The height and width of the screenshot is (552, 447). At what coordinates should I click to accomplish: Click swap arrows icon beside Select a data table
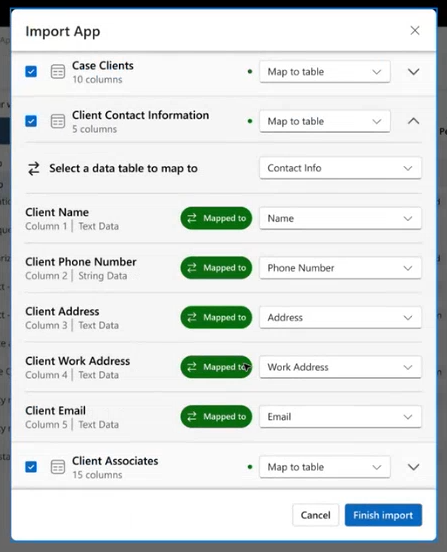(x=34, y=168)
